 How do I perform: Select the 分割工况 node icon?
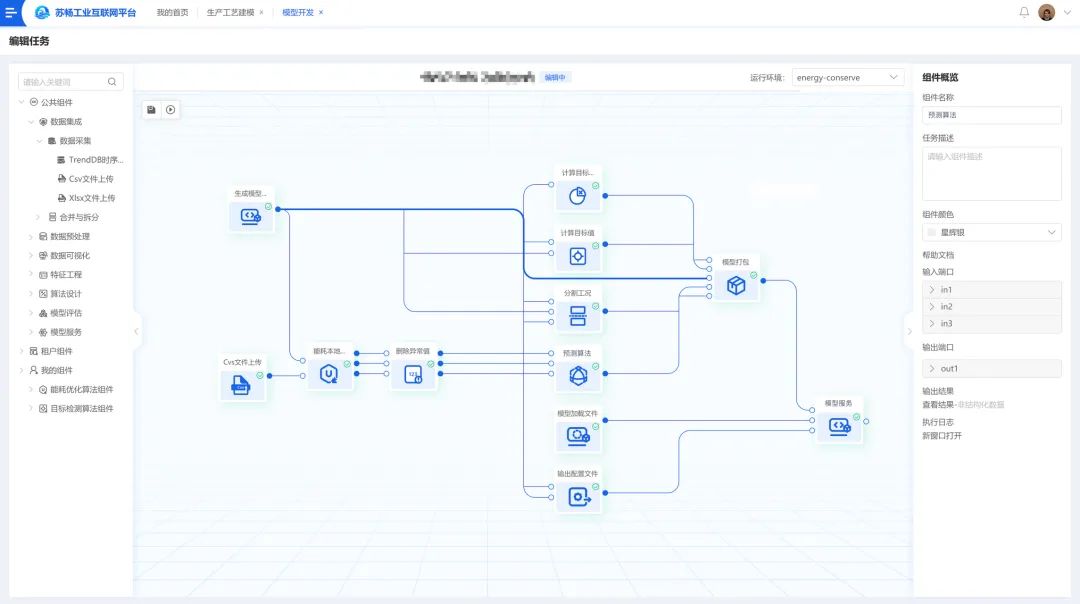tap(577, 317)
